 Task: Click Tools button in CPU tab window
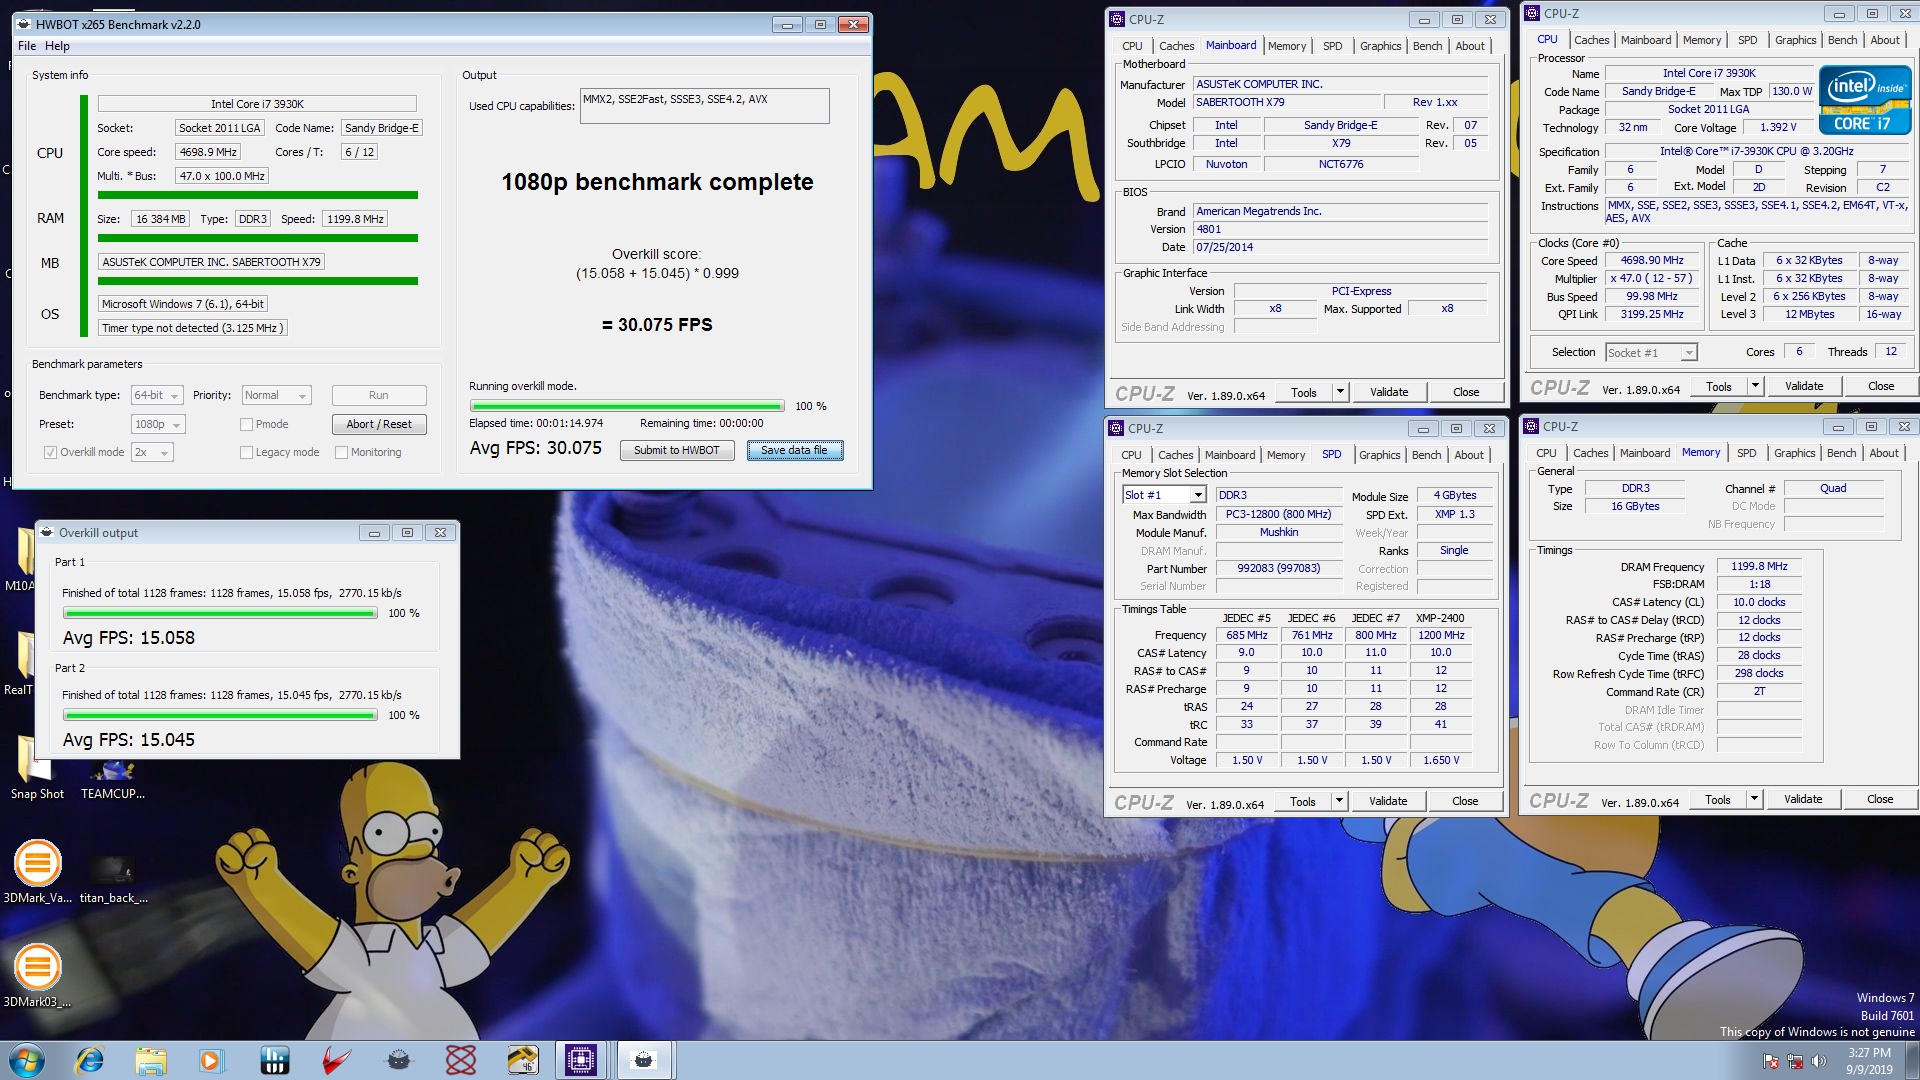click(1718, 386)
